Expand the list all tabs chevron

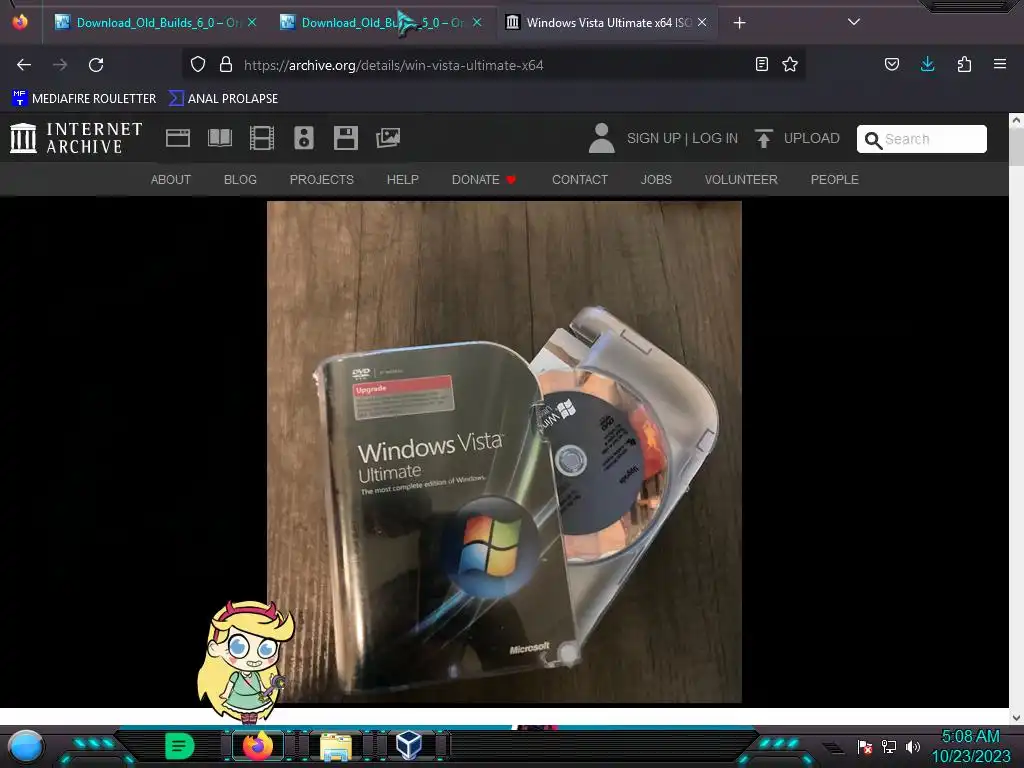point(854,22)
